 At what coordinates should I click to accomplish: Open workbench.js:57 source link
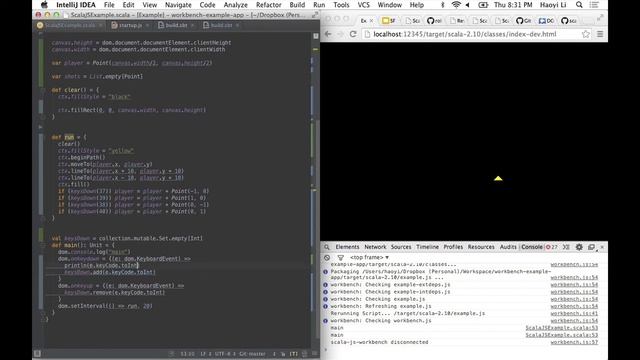point(574,342)
